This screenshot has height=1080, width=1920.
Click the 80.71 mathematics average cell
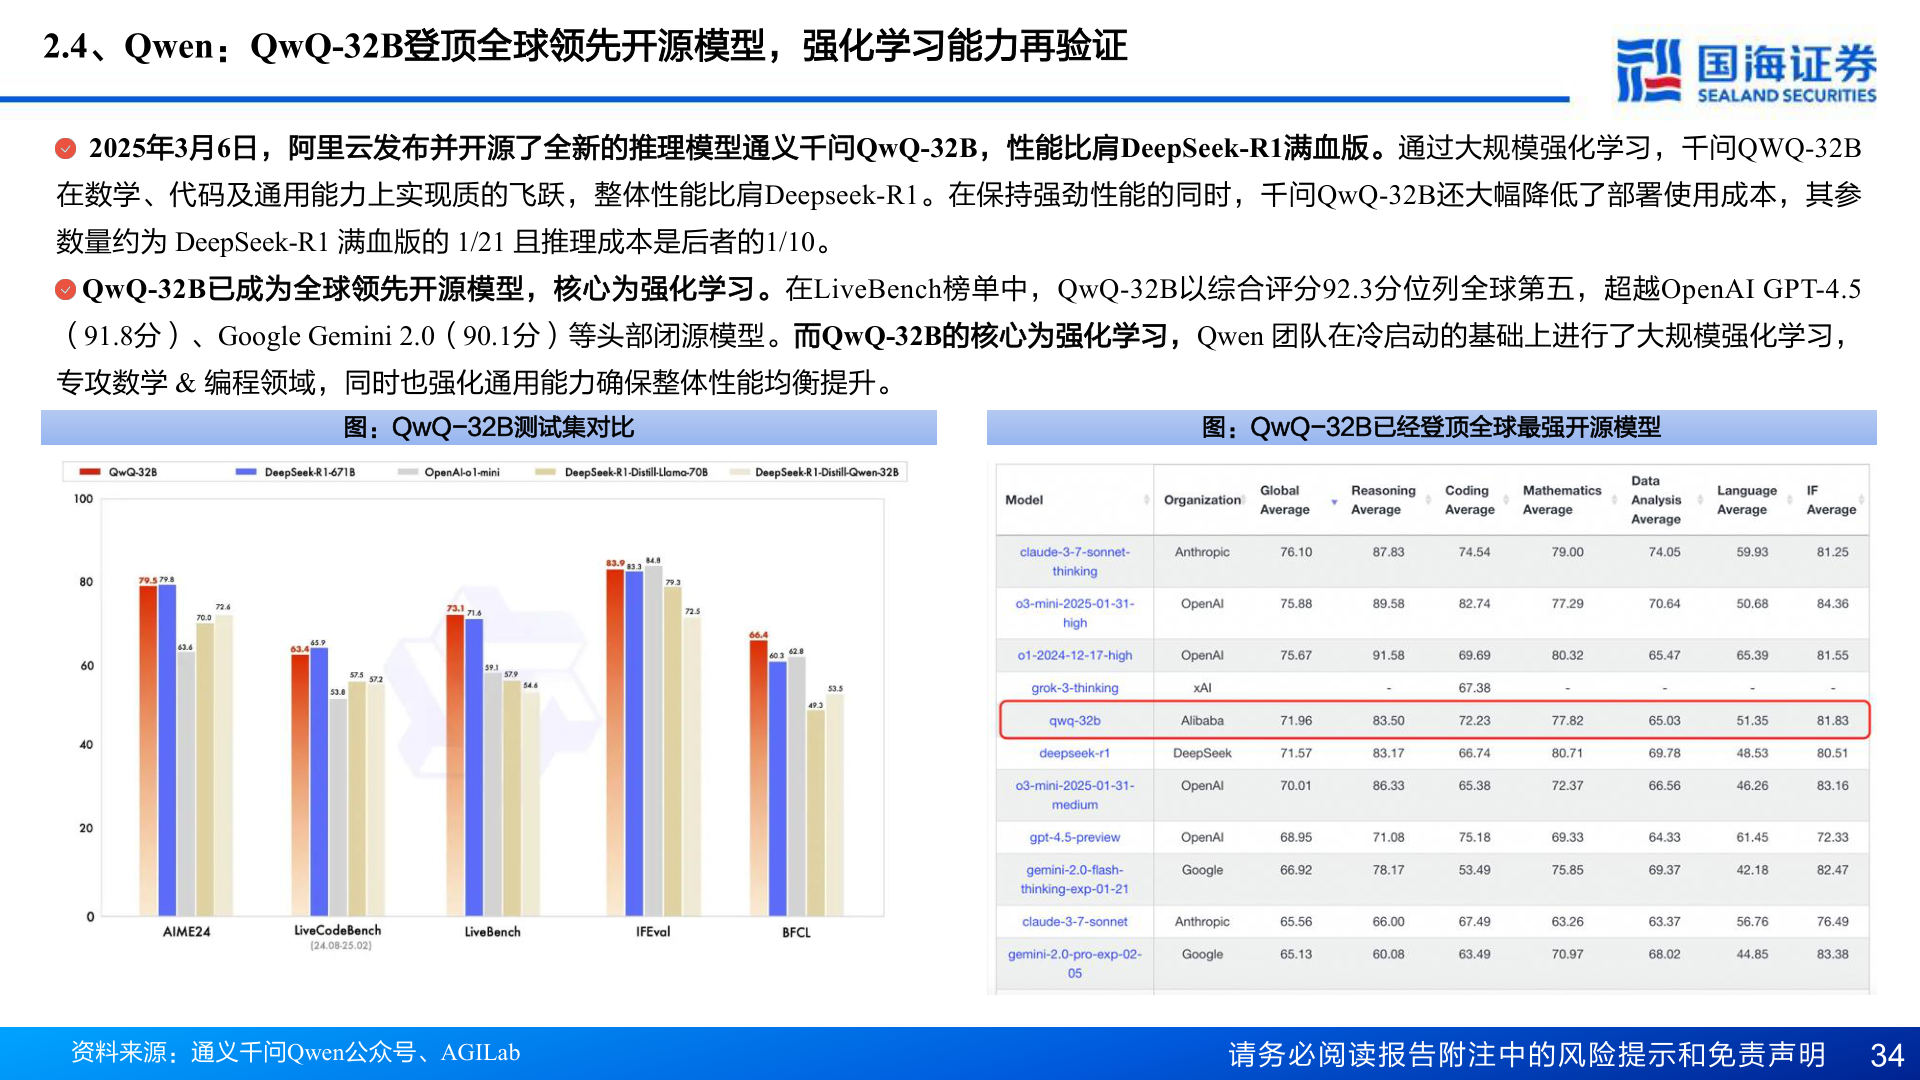click(x=1567, y=754)
